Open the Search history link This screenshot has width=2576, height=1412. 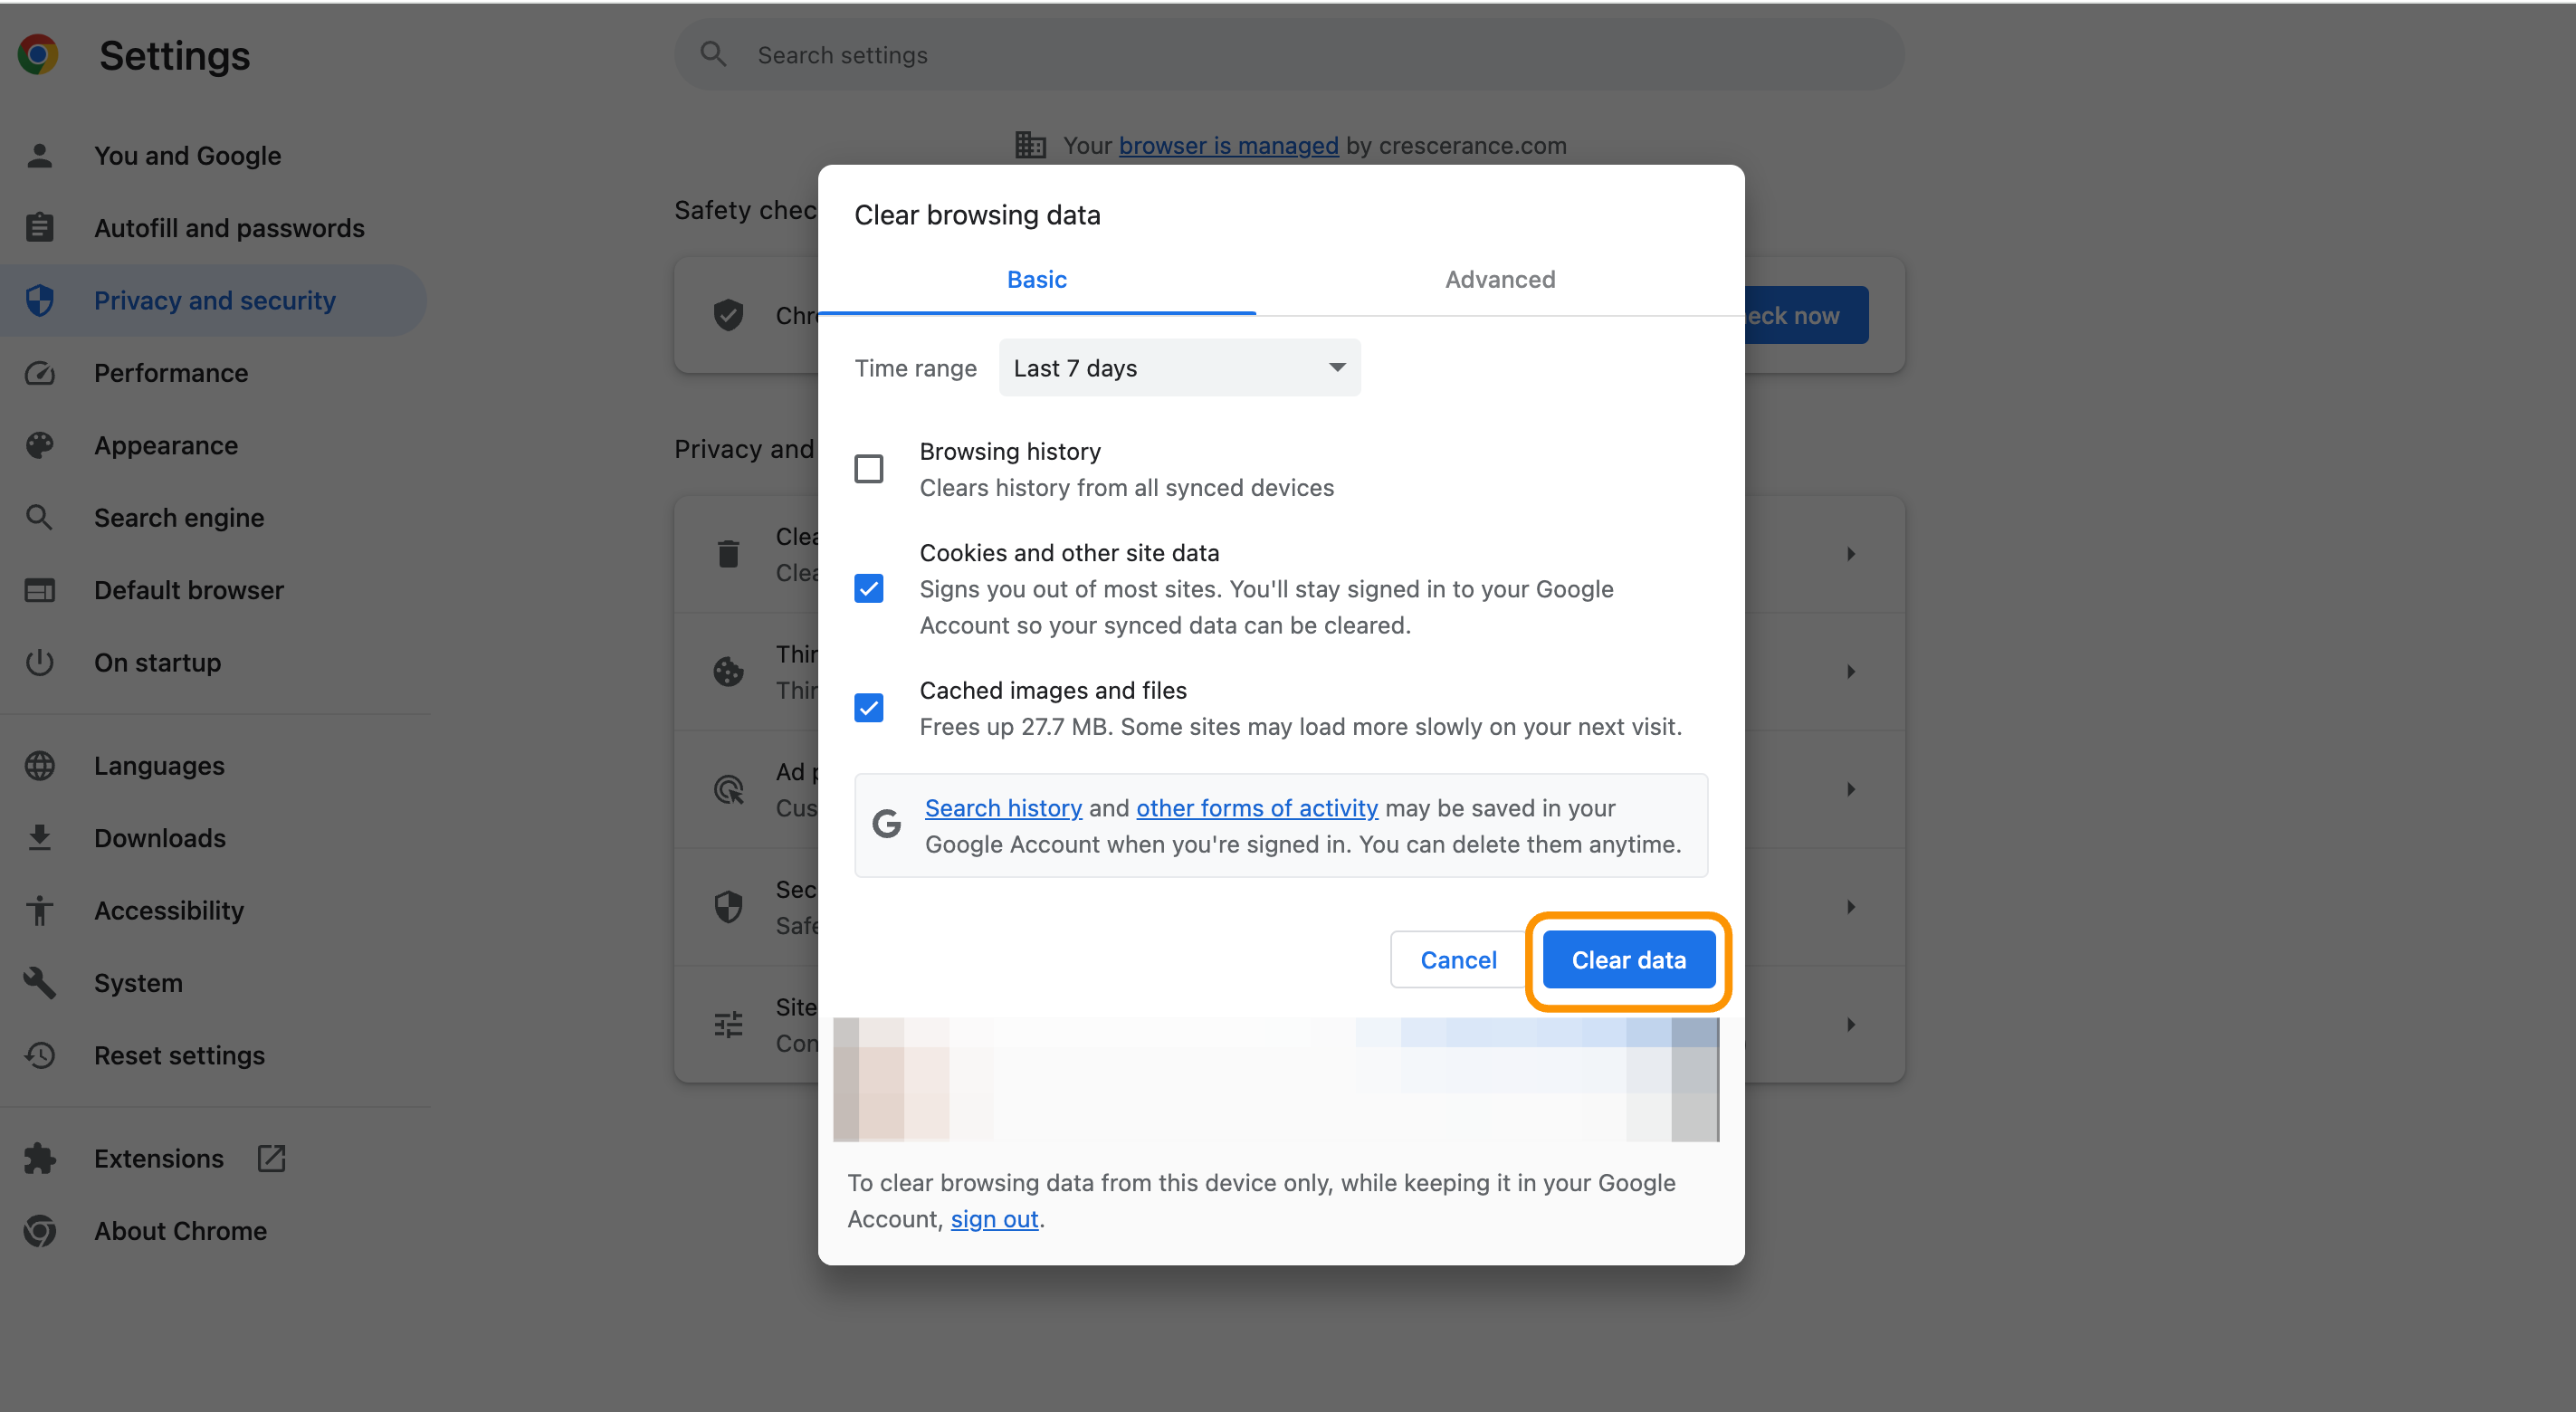[1003, 808]
